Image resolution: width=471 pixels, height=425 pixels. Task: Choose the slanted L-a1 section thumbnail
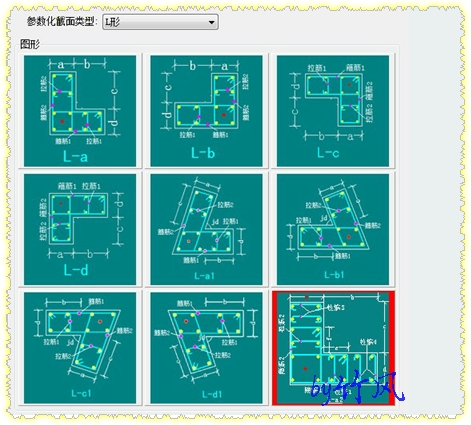tap(206, 229)
